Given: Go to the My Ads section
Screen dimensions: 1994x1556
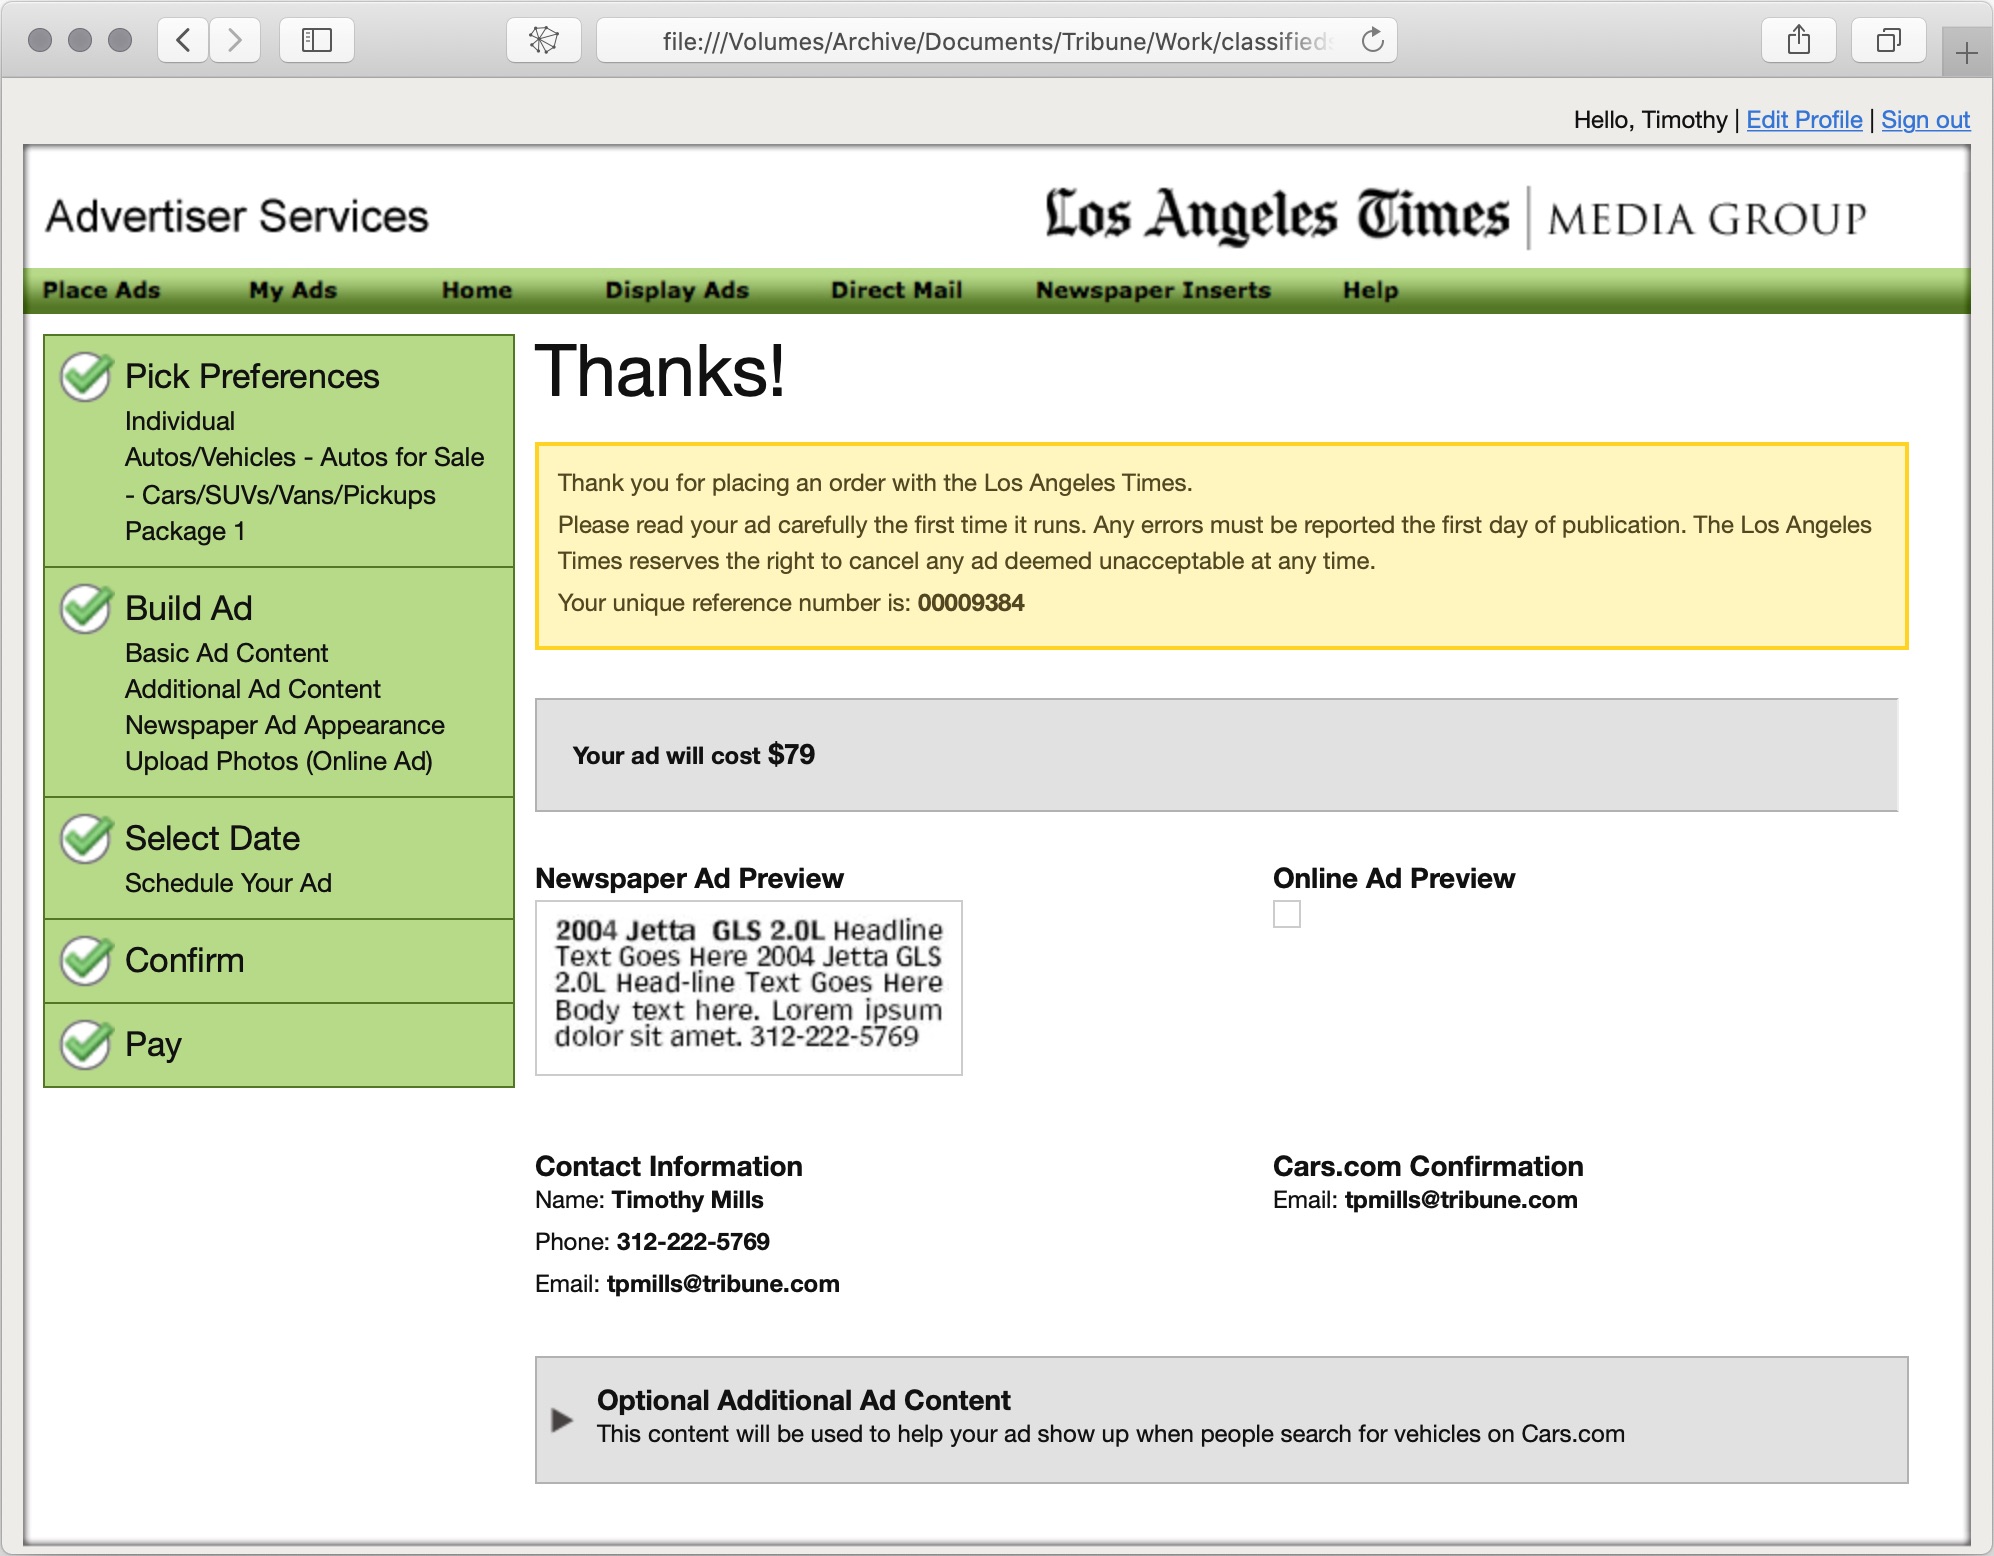Looking at the screenshot, I should click(x=292, y=290).
